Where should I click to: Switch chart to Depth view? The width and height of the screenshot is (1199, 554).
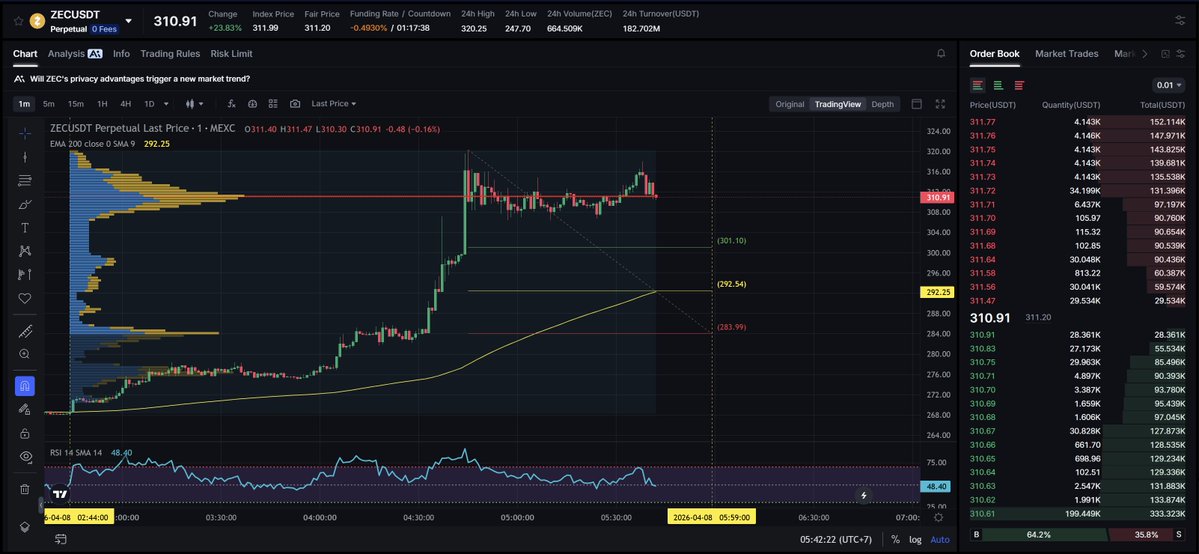[882, 104]
